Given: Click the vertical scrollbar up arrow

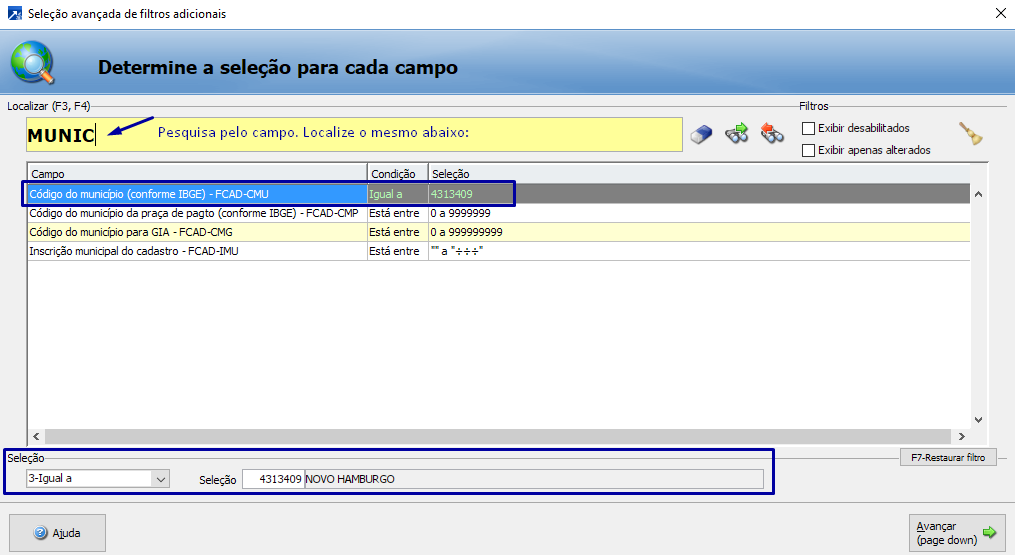Looking at the screenshot, I should [x=978, y=194].
